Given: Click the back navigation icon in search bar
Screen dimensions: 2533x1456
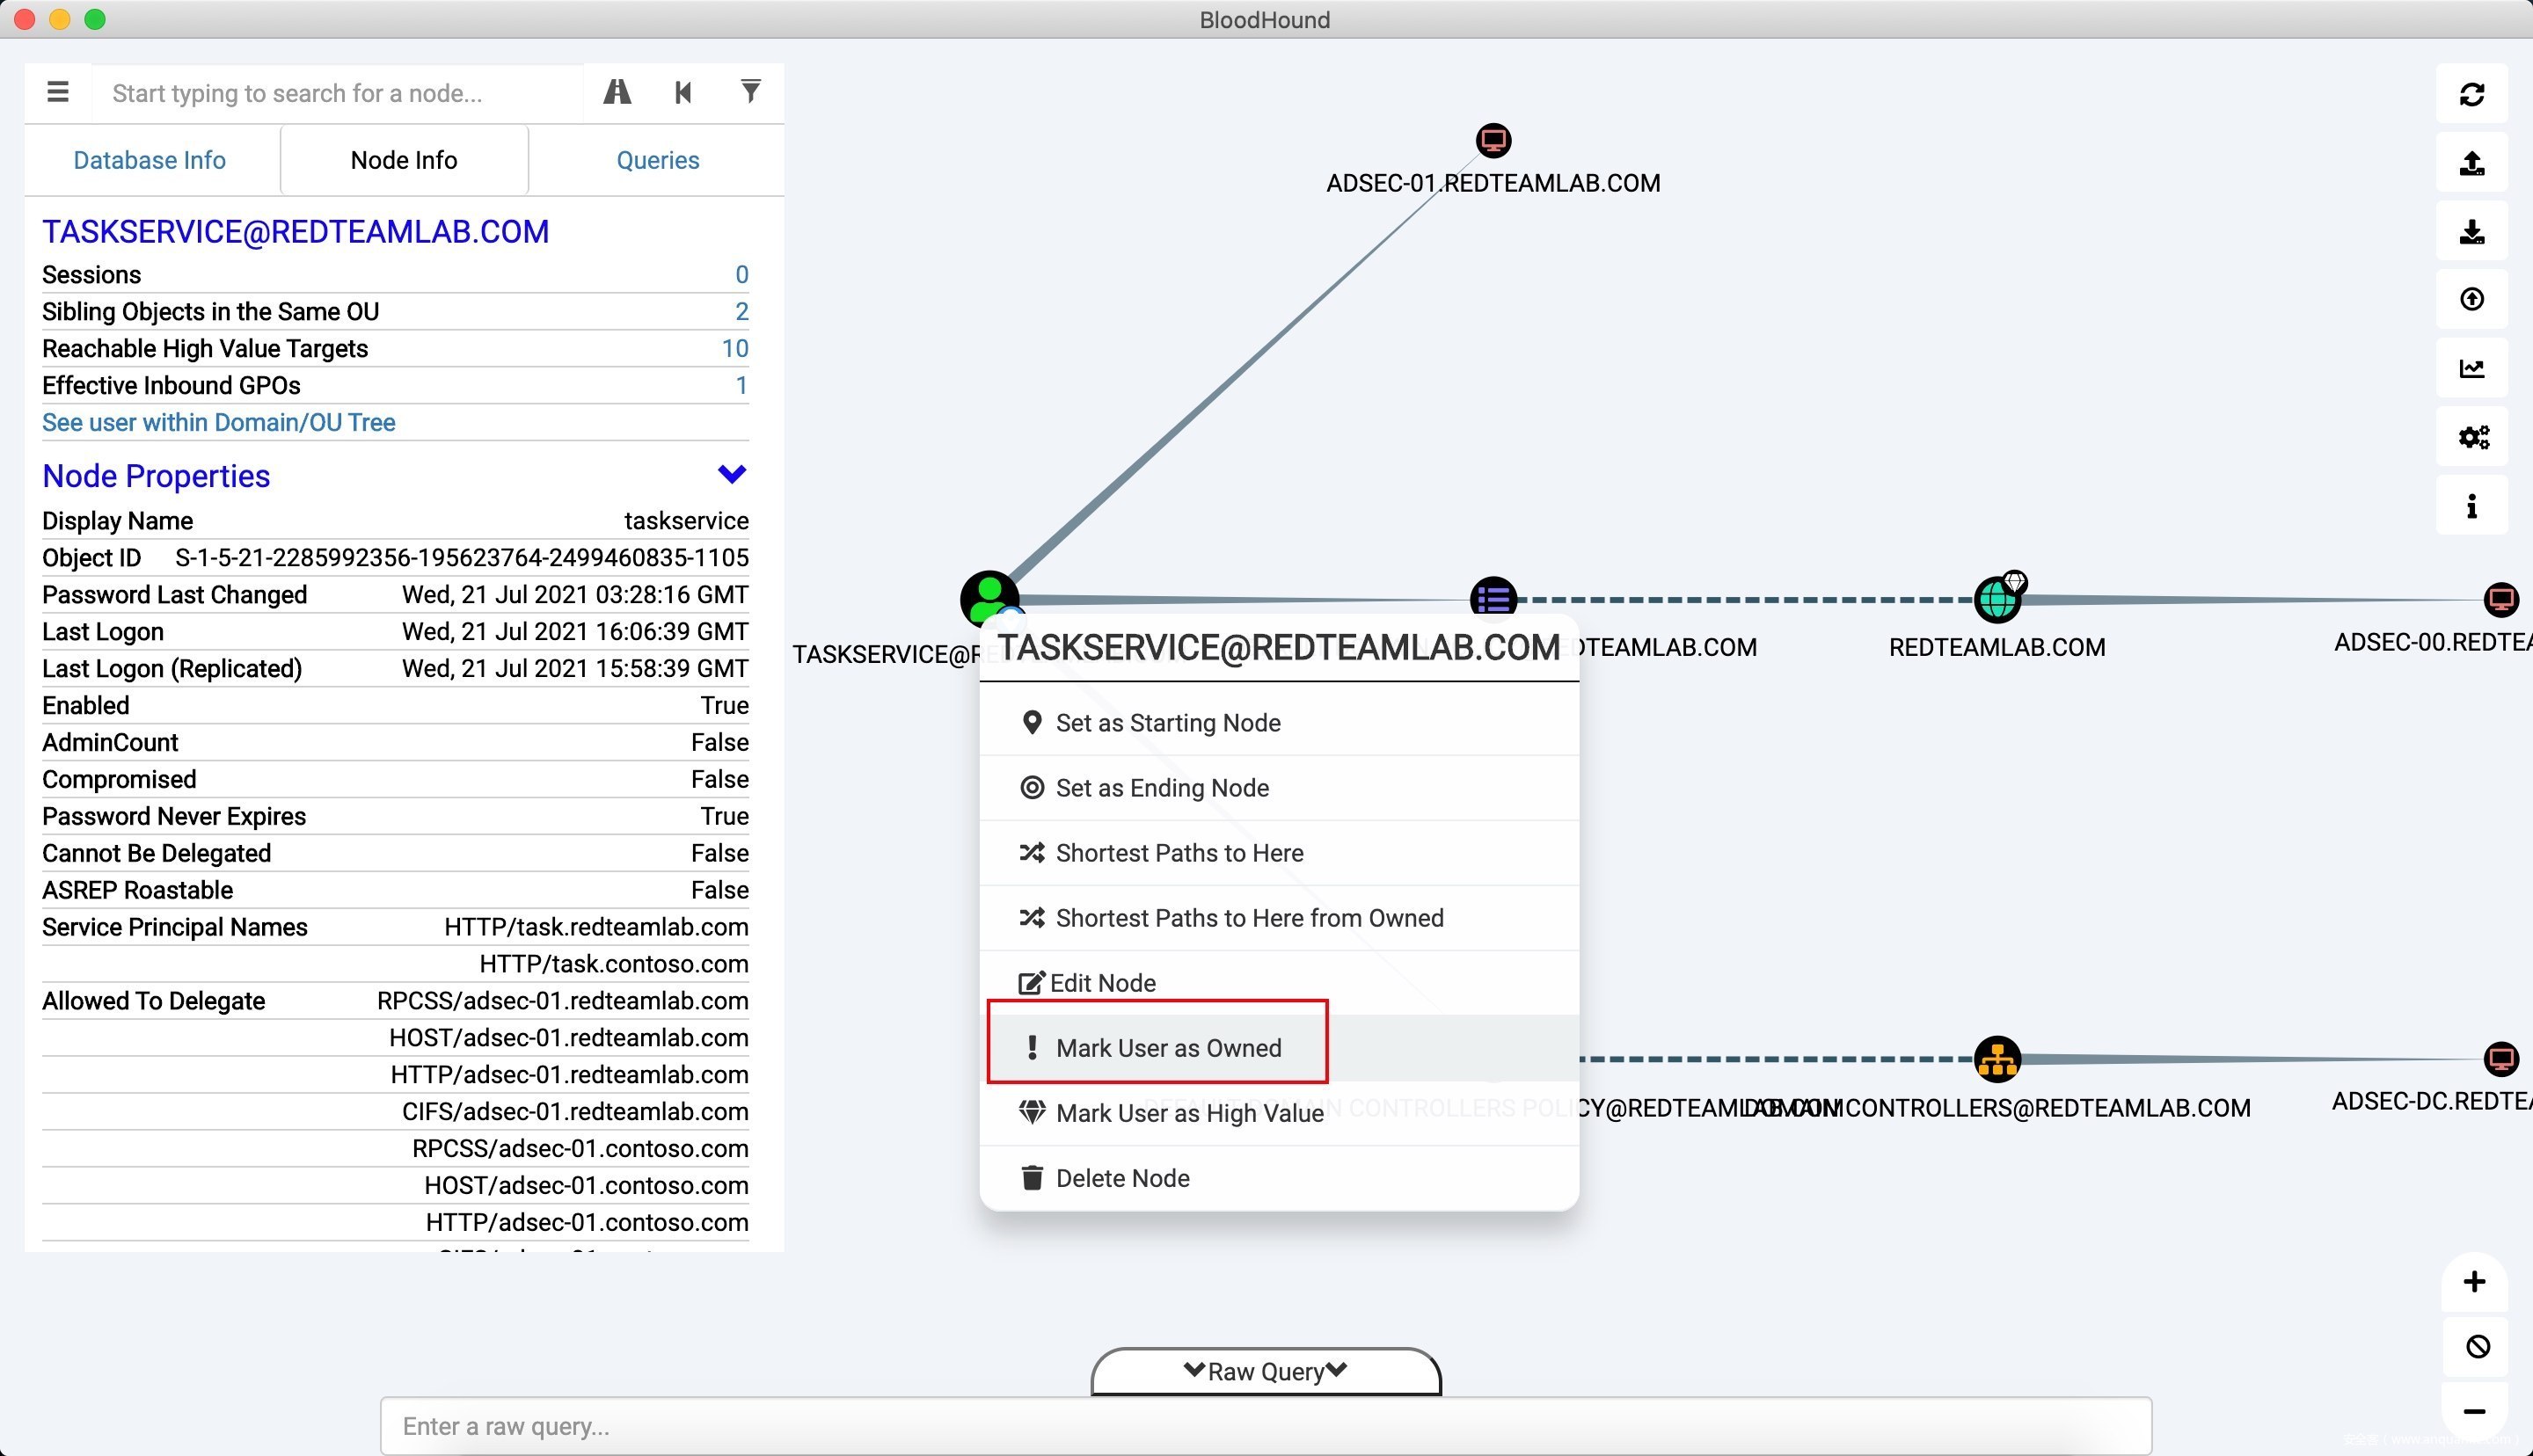Looking at the screenshot, I should [x=683, y=93].
